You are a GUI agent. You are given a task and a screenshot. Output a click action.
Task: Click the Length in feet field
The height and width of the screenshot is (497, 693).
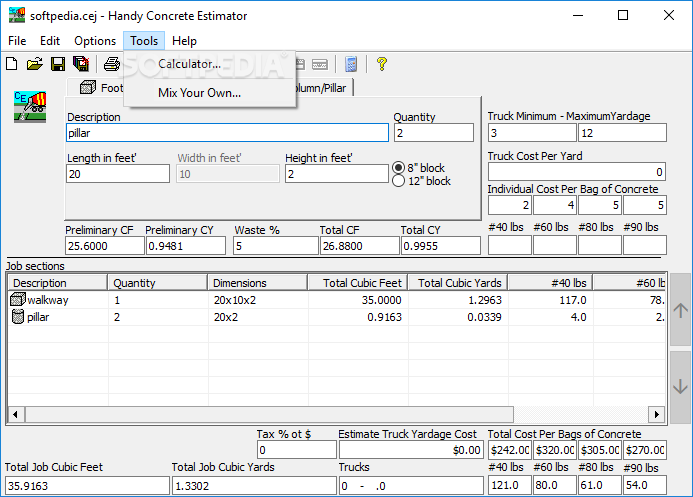[118, 174]
